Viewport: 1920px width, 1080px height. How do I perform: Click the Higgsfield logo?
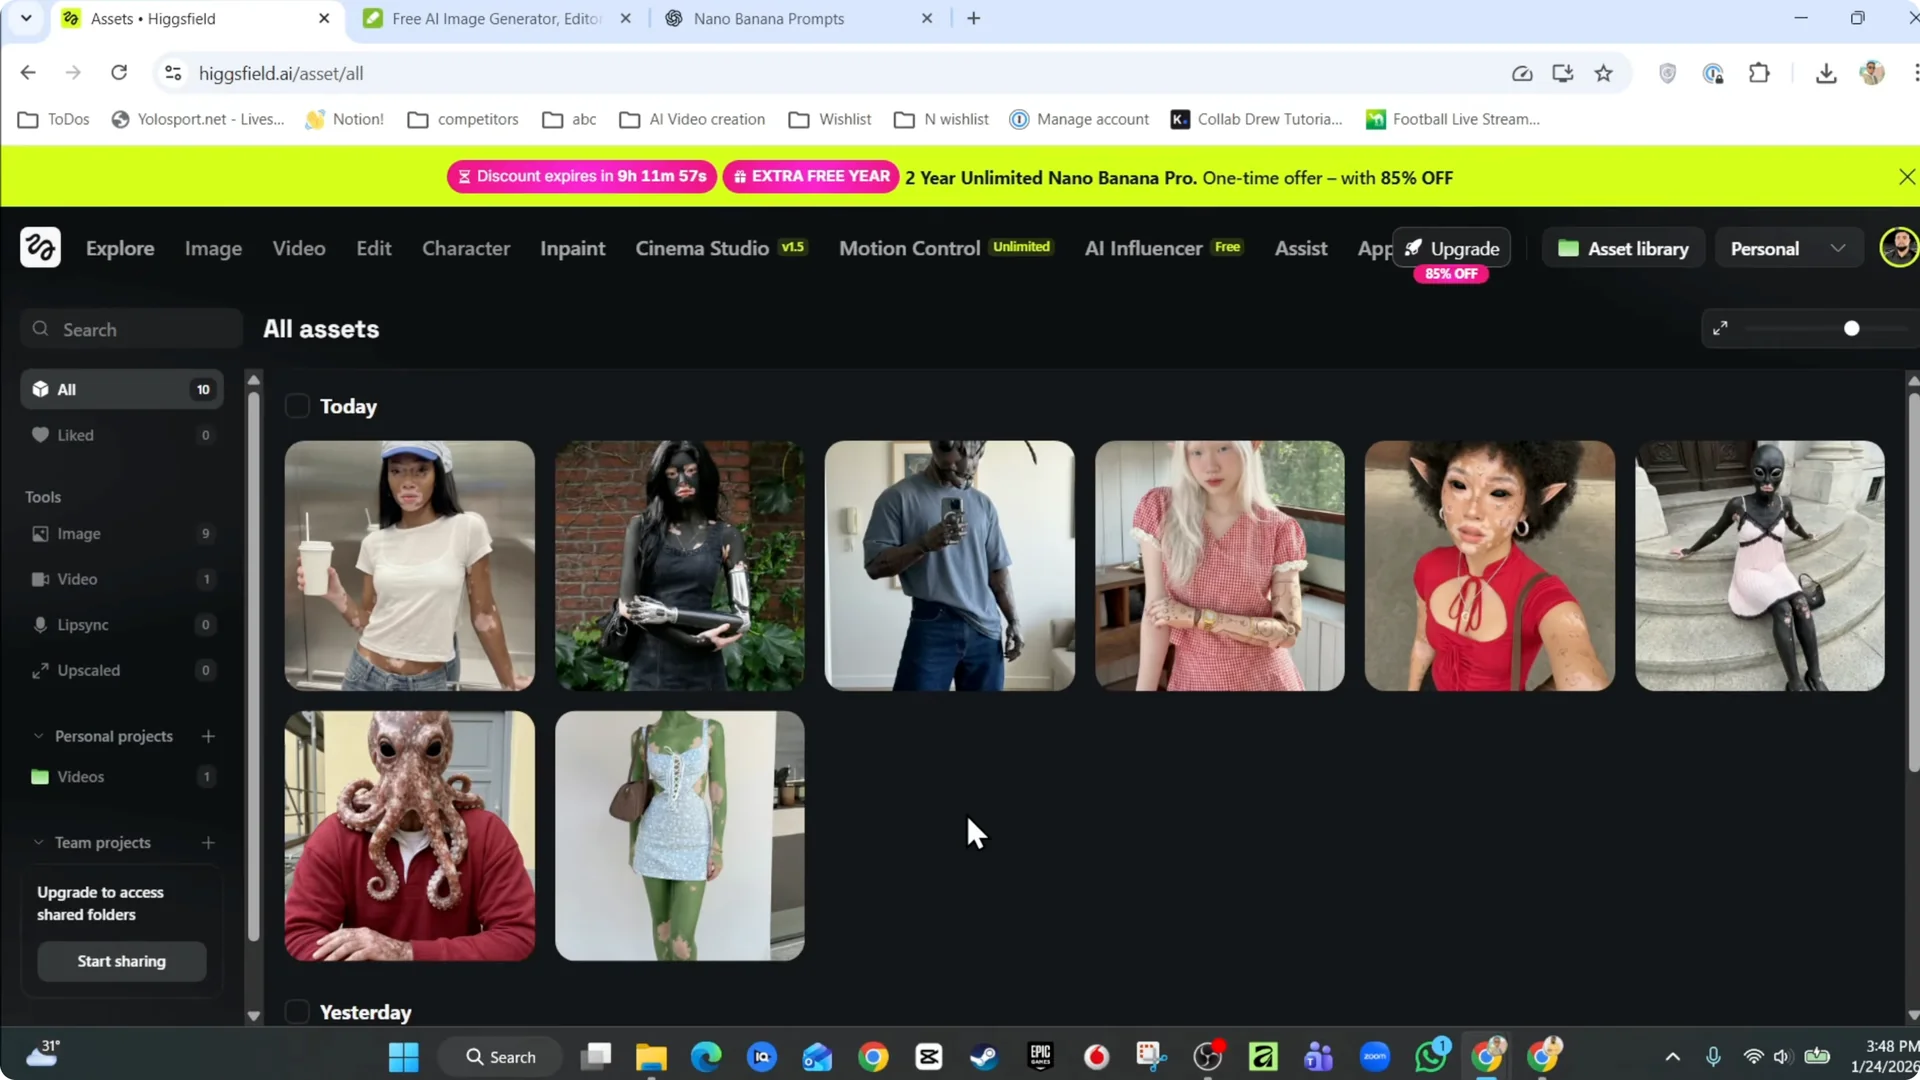[x=41, y=247]
